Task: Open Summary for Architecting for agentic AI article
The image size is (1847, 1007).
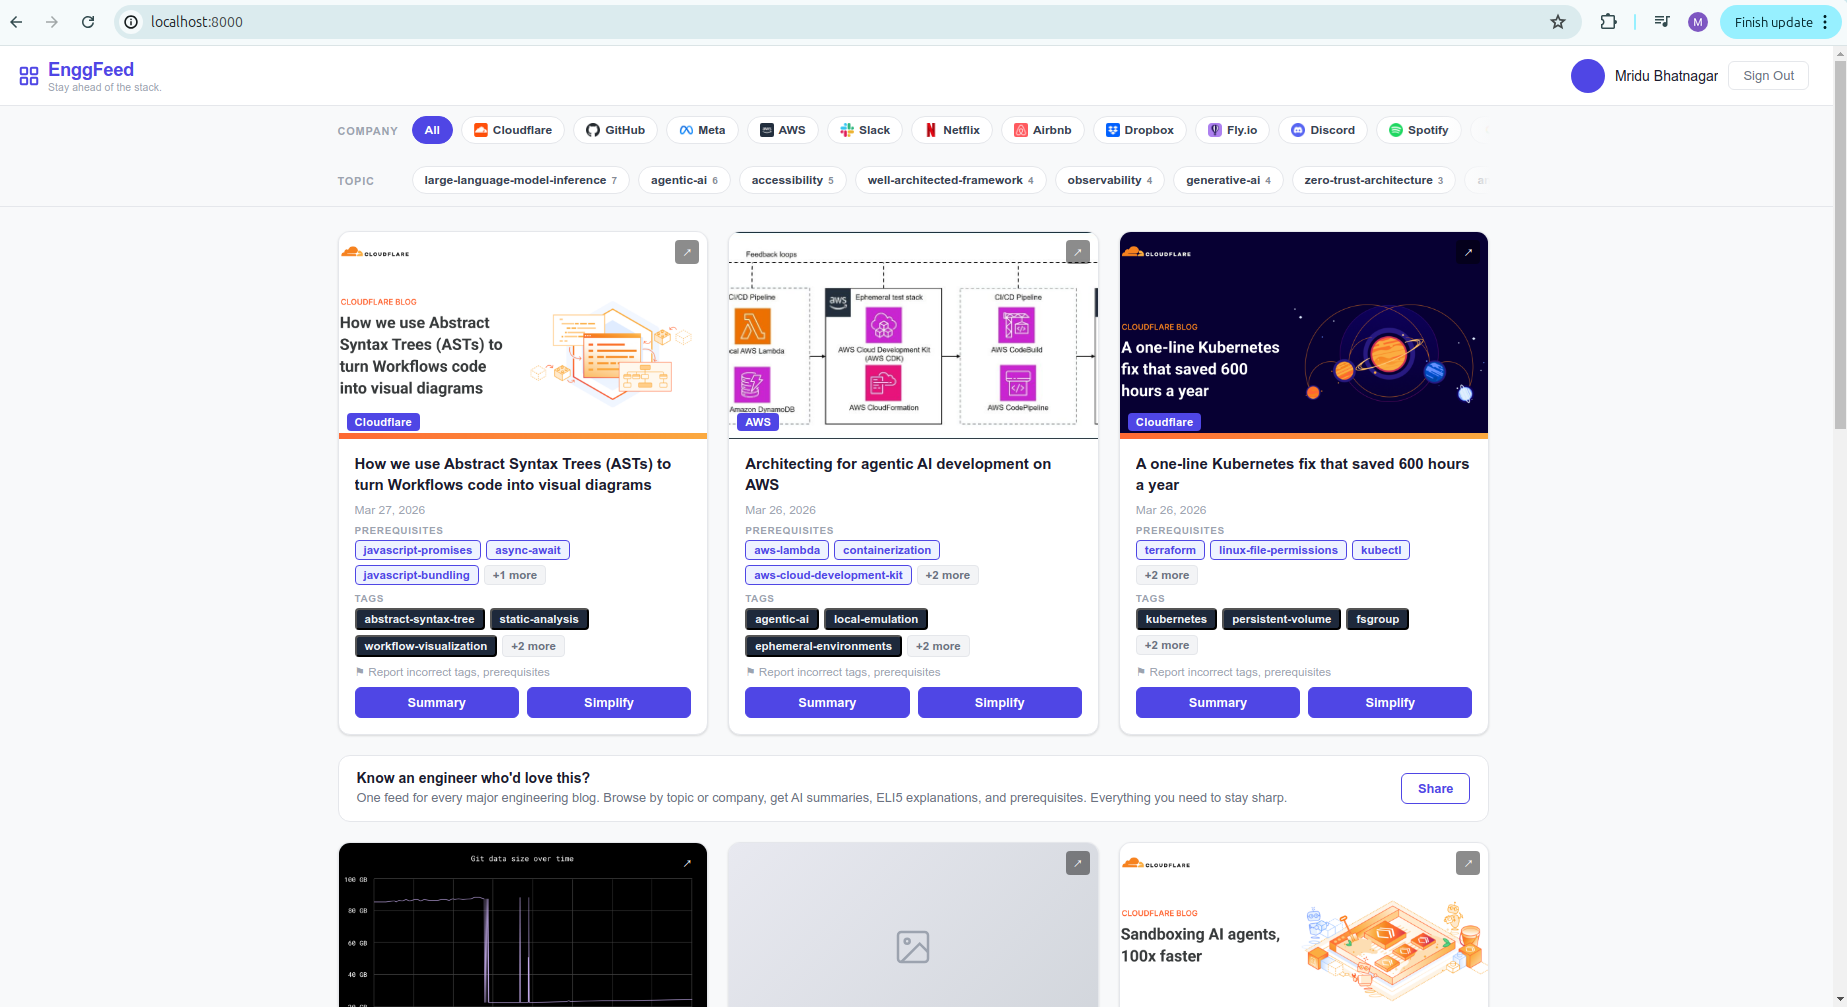Action: [x=827, y=702]
